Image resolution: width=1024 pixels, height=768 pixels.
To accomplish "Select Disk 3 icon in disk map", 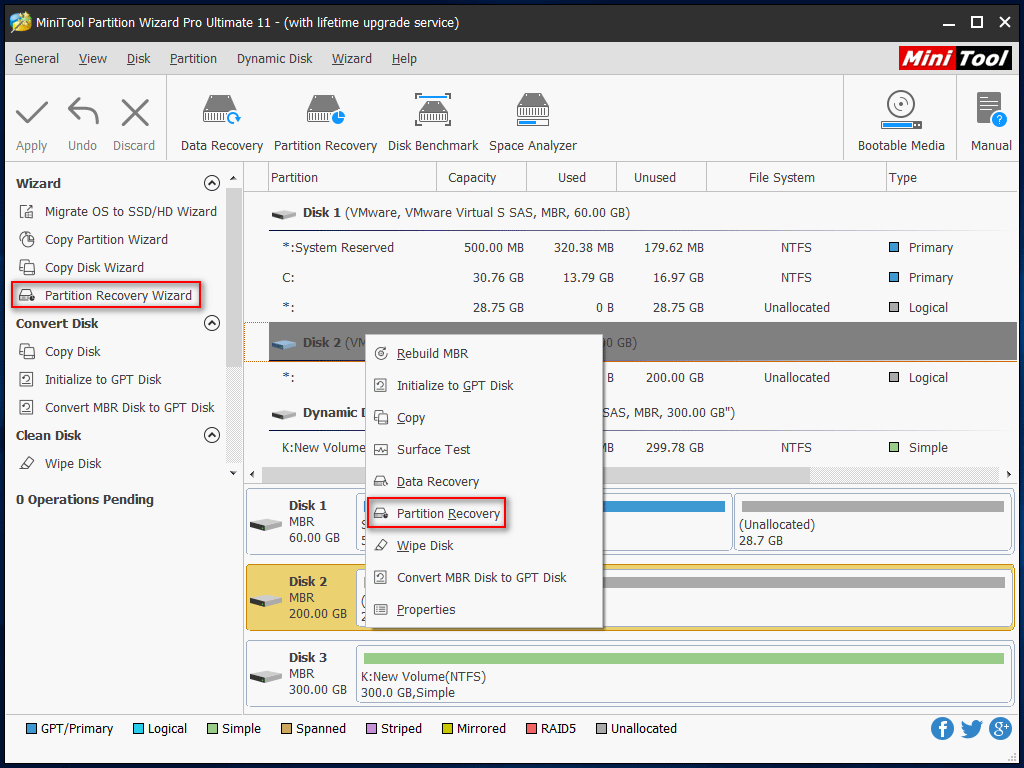I will 265,677.
